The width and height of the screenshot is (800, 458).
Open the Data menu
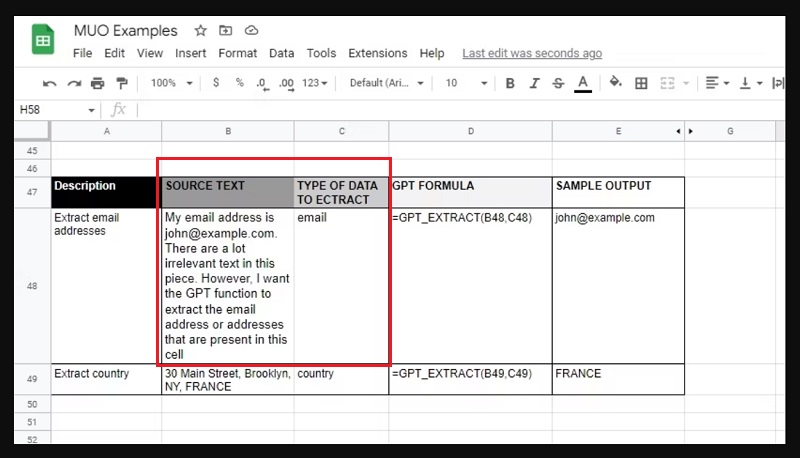(x=281, y=53)
